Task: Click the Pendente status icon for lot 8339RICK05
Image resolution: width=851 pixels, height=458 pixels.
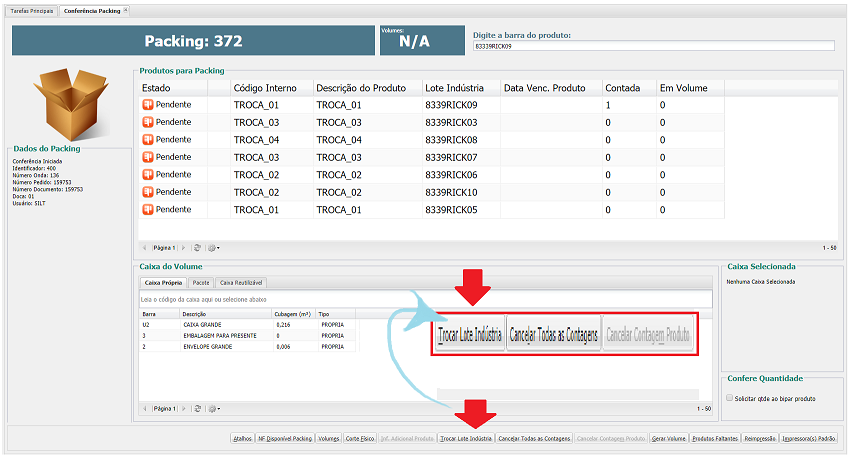Action: tap(148, 209)
